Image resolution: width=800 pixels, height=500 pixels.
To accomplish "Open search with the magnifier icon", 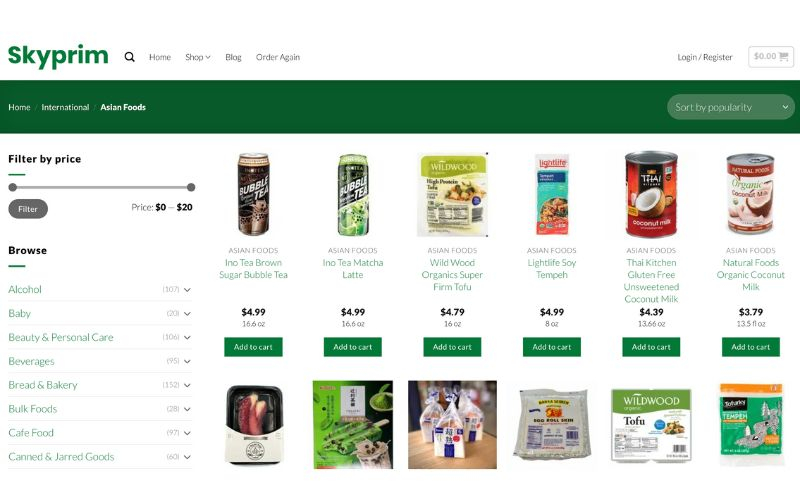I will [x=130, y=57].
